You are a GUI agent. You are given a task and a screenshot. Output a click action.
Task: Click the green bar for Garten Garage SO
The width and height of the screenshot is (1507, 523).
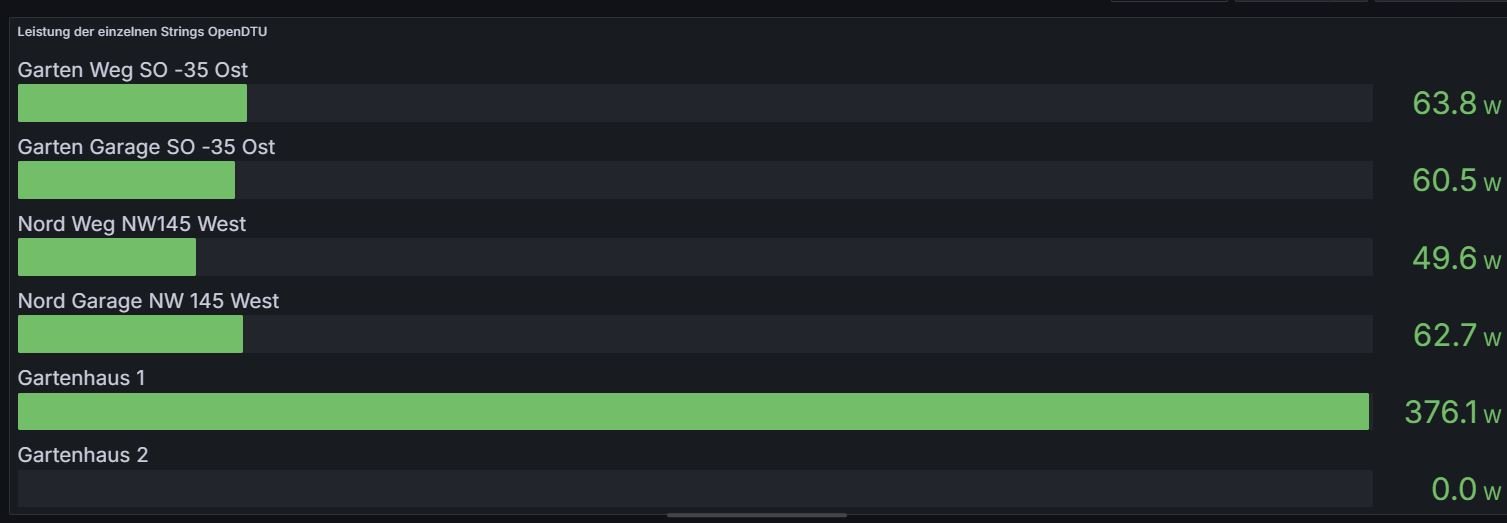tap(126, 180)
